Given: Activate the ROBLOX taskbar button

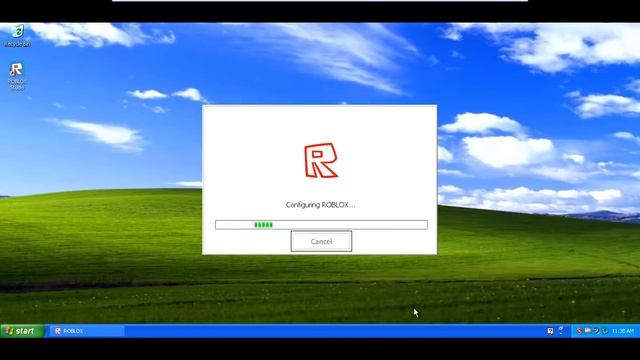Looking at the screenshot, I should (87, 331).
